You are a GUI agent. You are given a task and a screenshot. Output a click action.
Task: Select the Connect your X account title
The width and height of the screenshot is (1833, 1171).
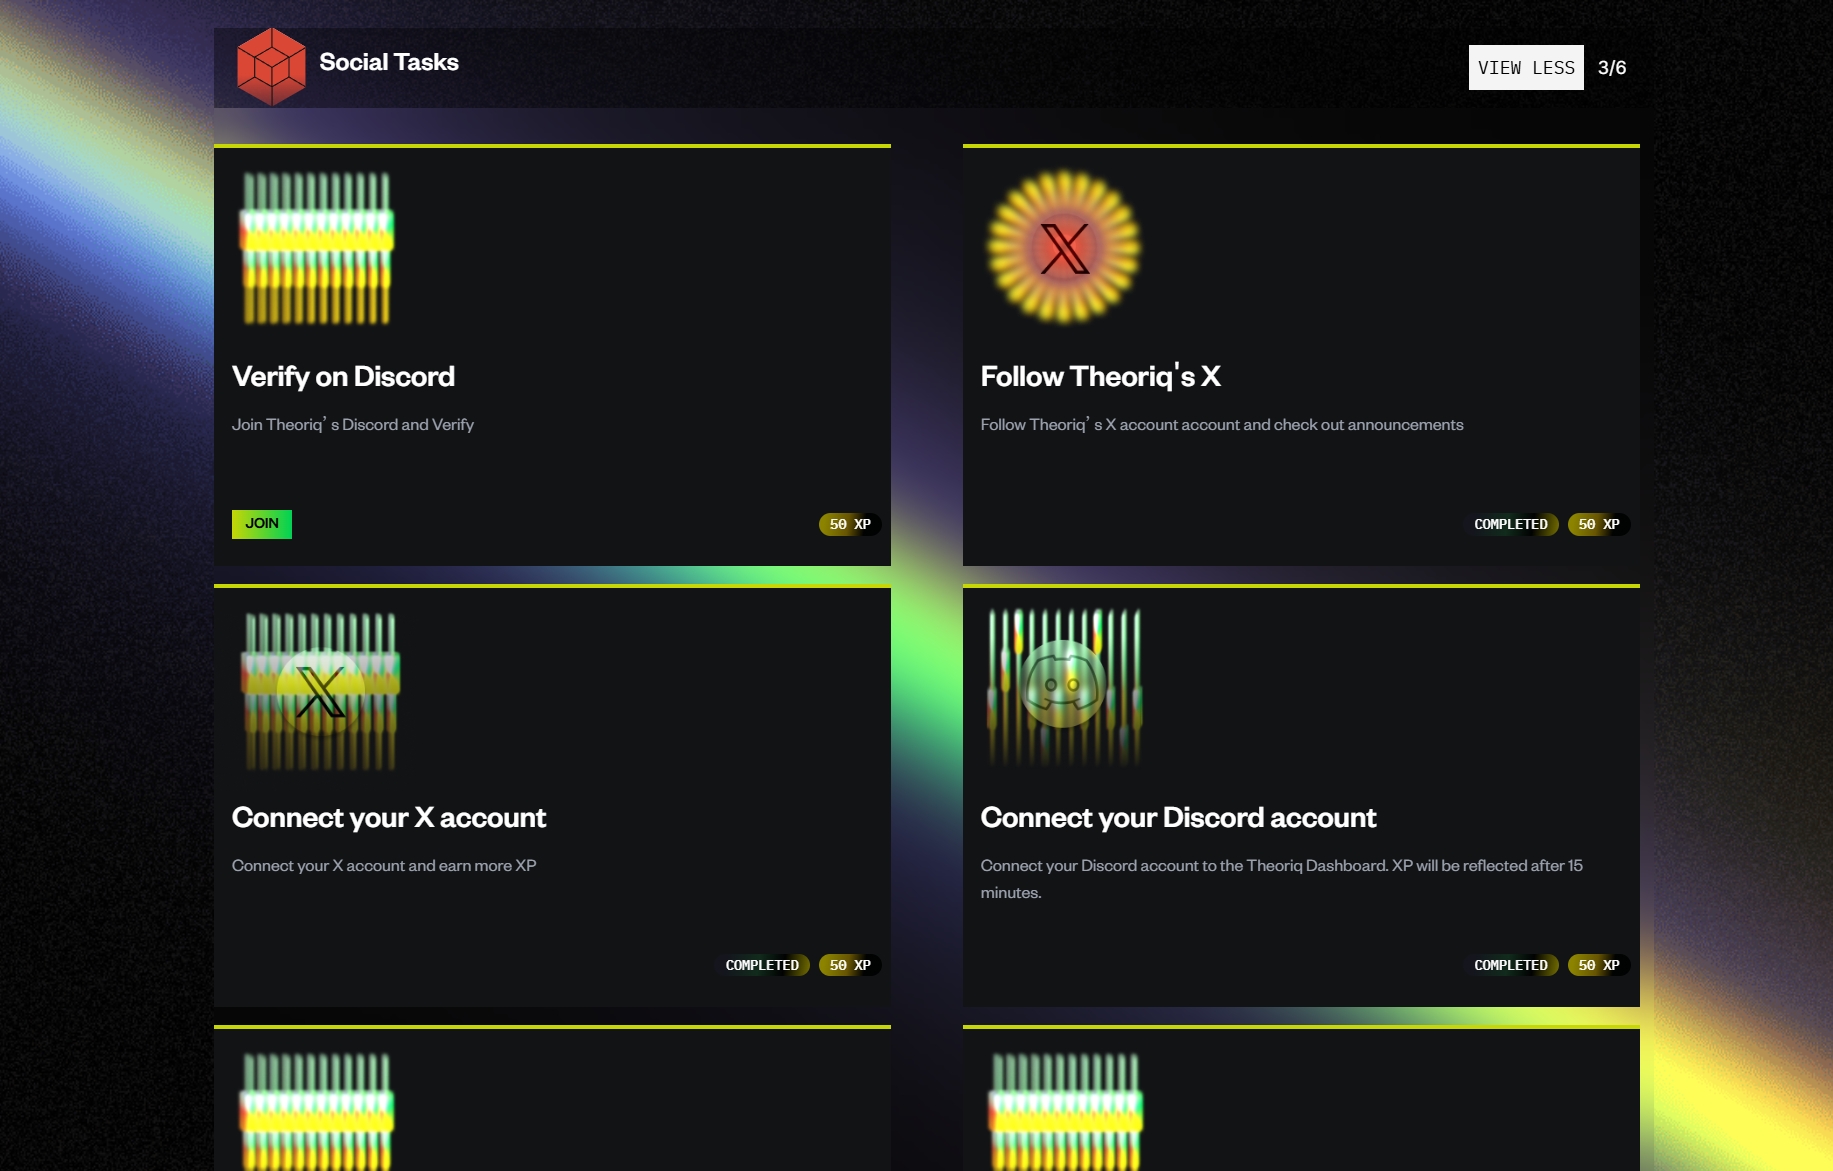click(389, 817)
